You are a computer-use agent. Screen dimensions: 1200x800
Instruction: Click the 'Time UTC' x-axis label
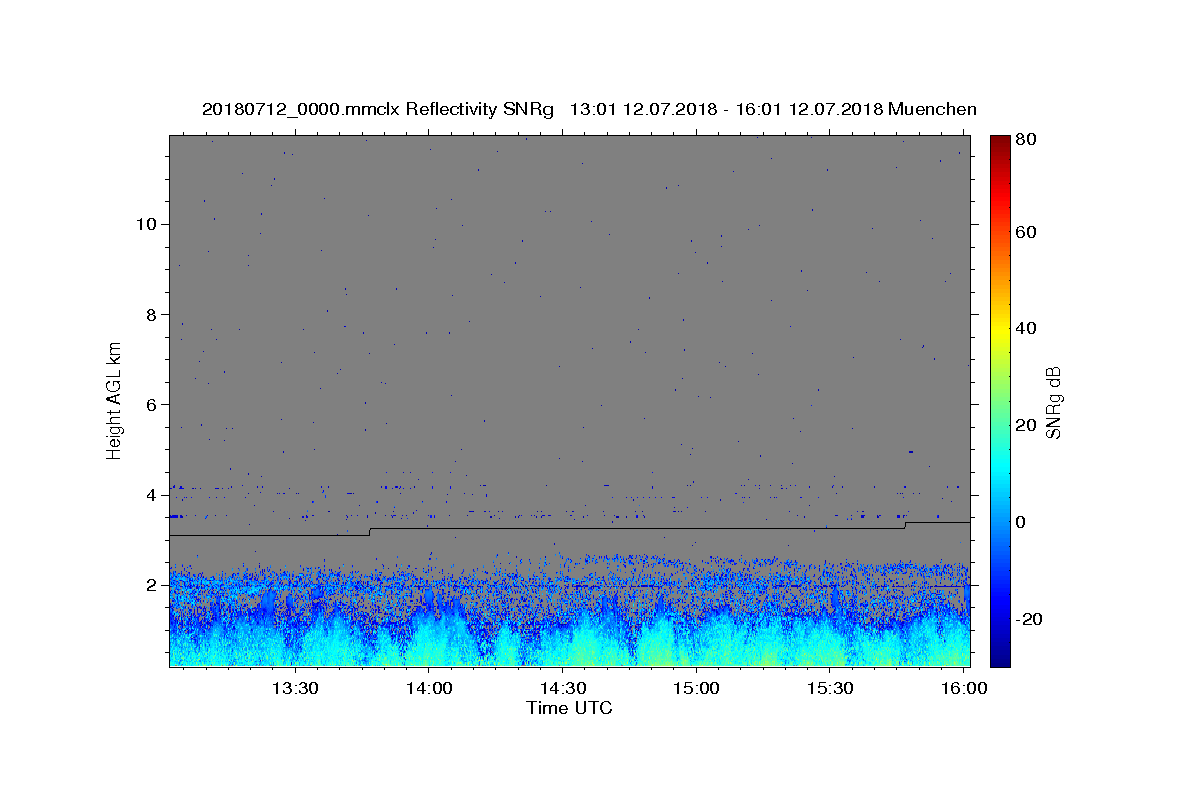point(569,708)
